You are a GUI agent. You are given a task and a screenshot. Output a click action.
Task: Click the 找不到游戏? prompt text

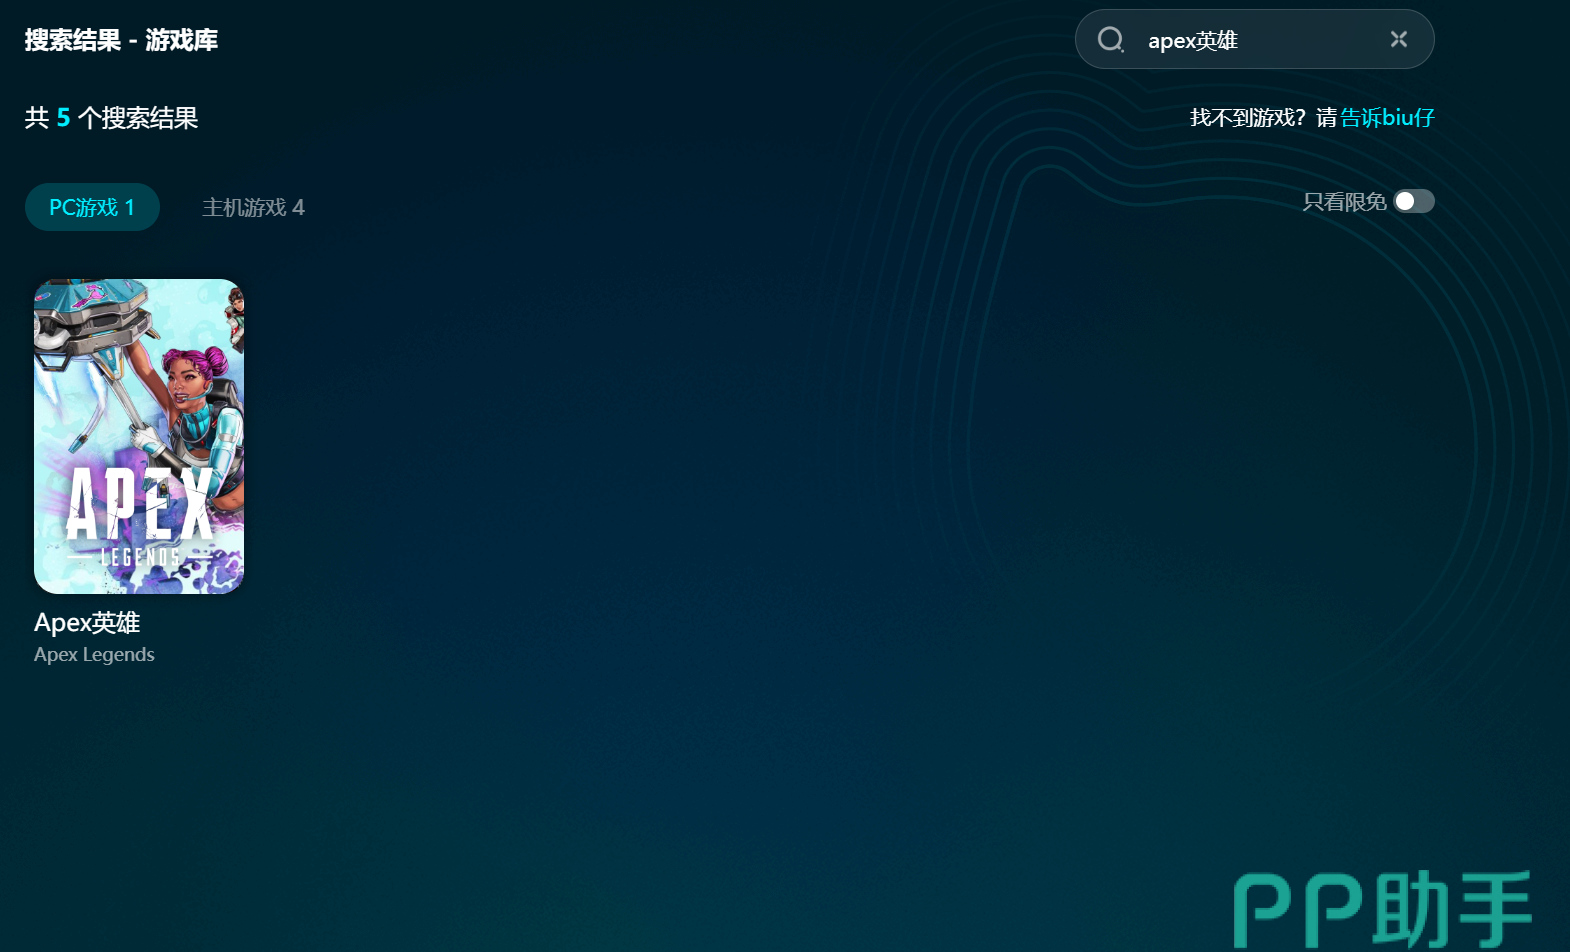click(x=1247, y=118)
